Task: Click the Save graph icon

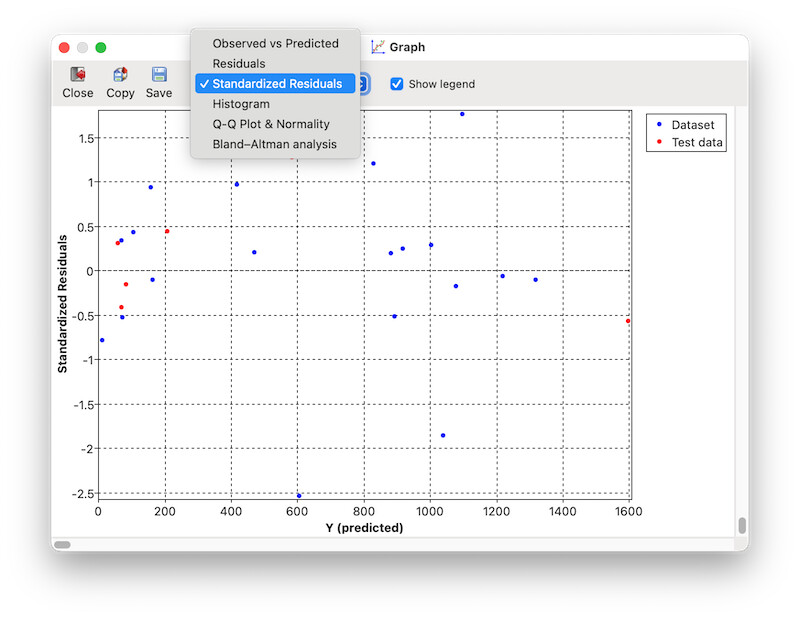Action: pyautogui.click(x=159, y=75)
